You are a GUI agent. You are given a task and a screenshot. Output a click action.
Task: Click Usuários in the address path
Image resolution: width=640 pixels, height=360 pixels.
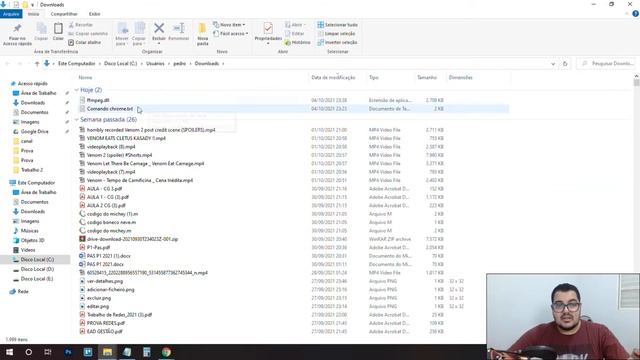[x=155, y=64]
